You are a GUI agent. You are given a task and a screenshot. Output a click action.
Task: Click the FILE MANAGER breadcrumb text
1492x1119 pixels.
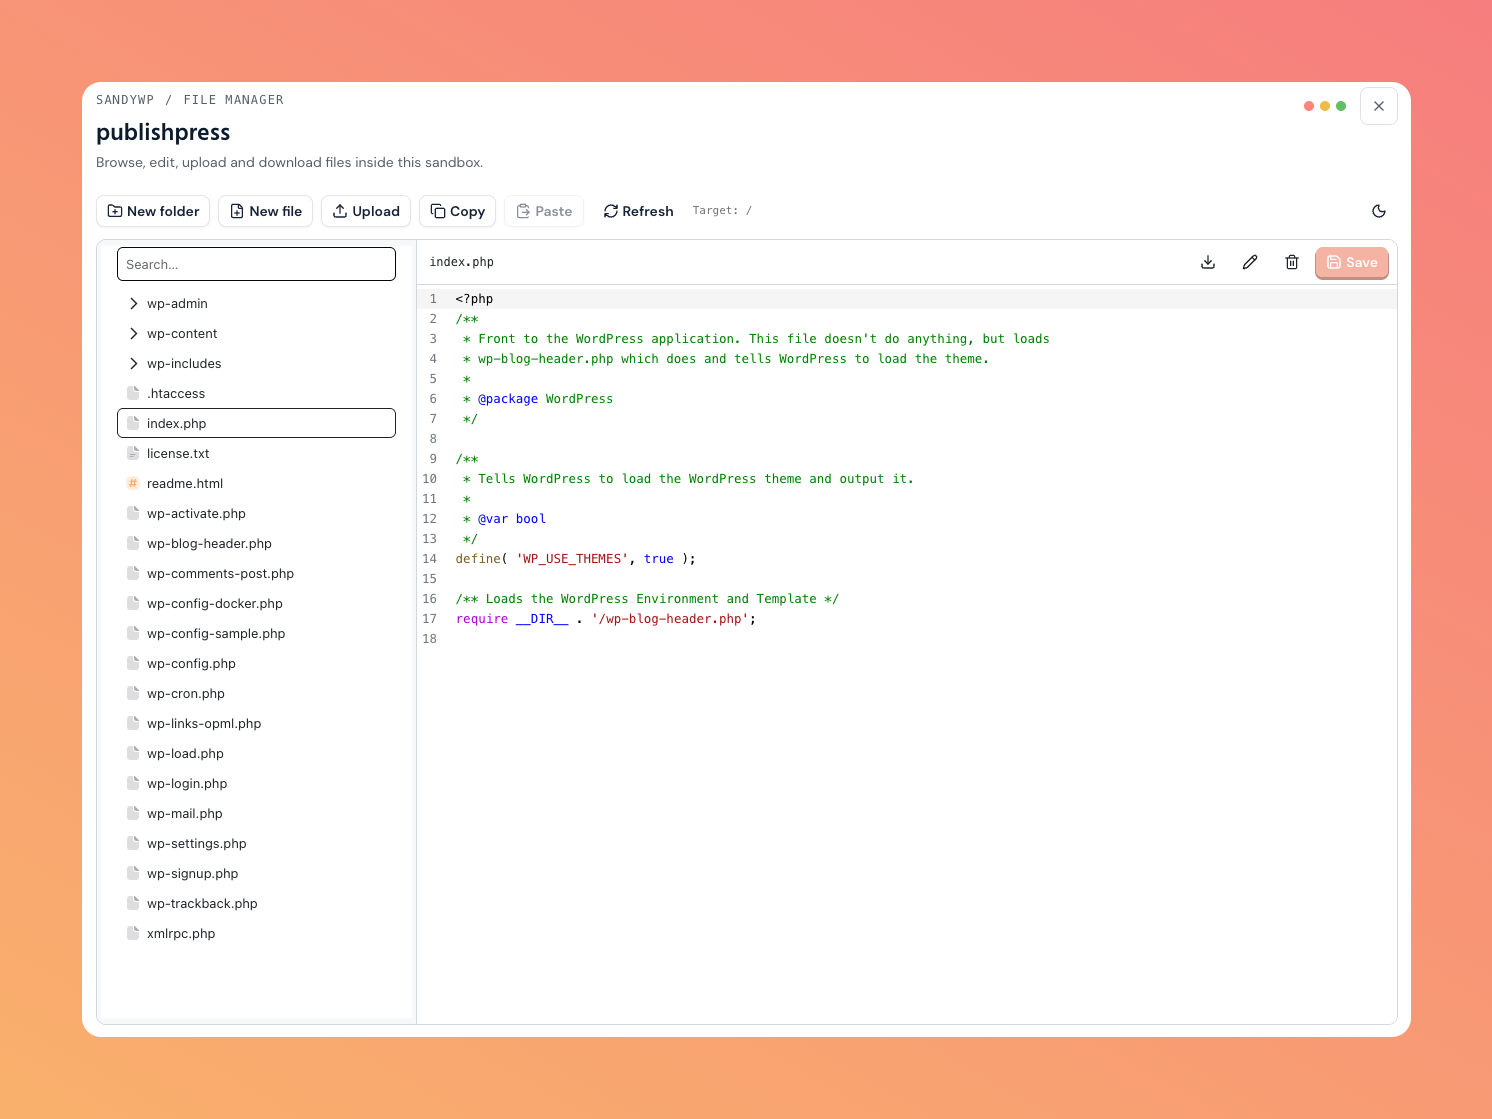coord(234,100)
